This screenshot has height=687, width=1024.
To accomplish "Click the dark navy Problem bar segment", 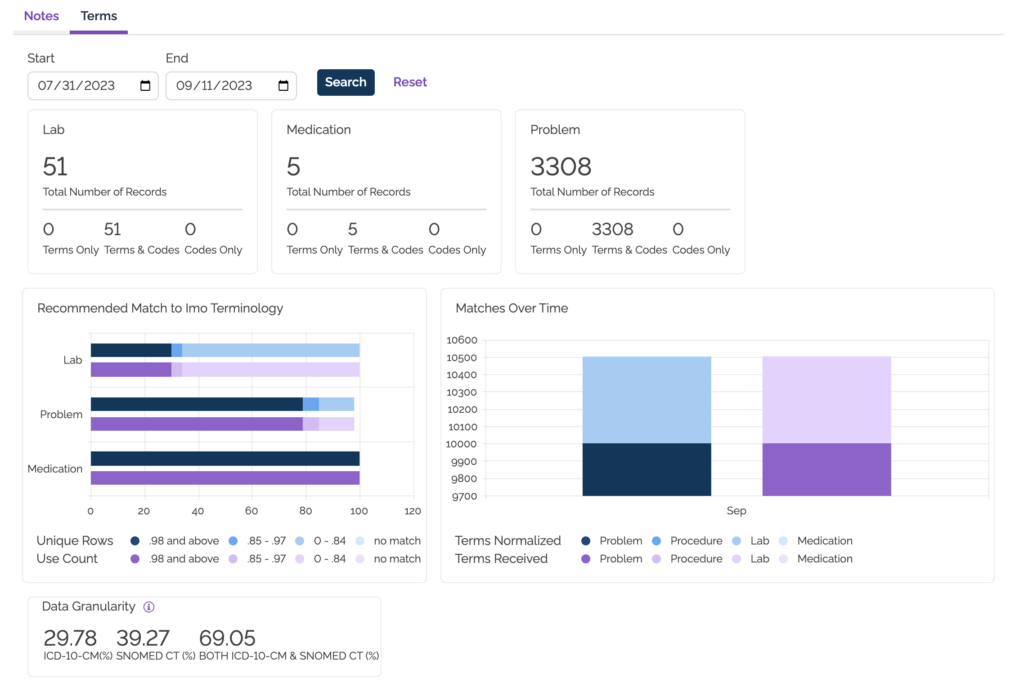I will pyautogui.click(x=646, y=470).
